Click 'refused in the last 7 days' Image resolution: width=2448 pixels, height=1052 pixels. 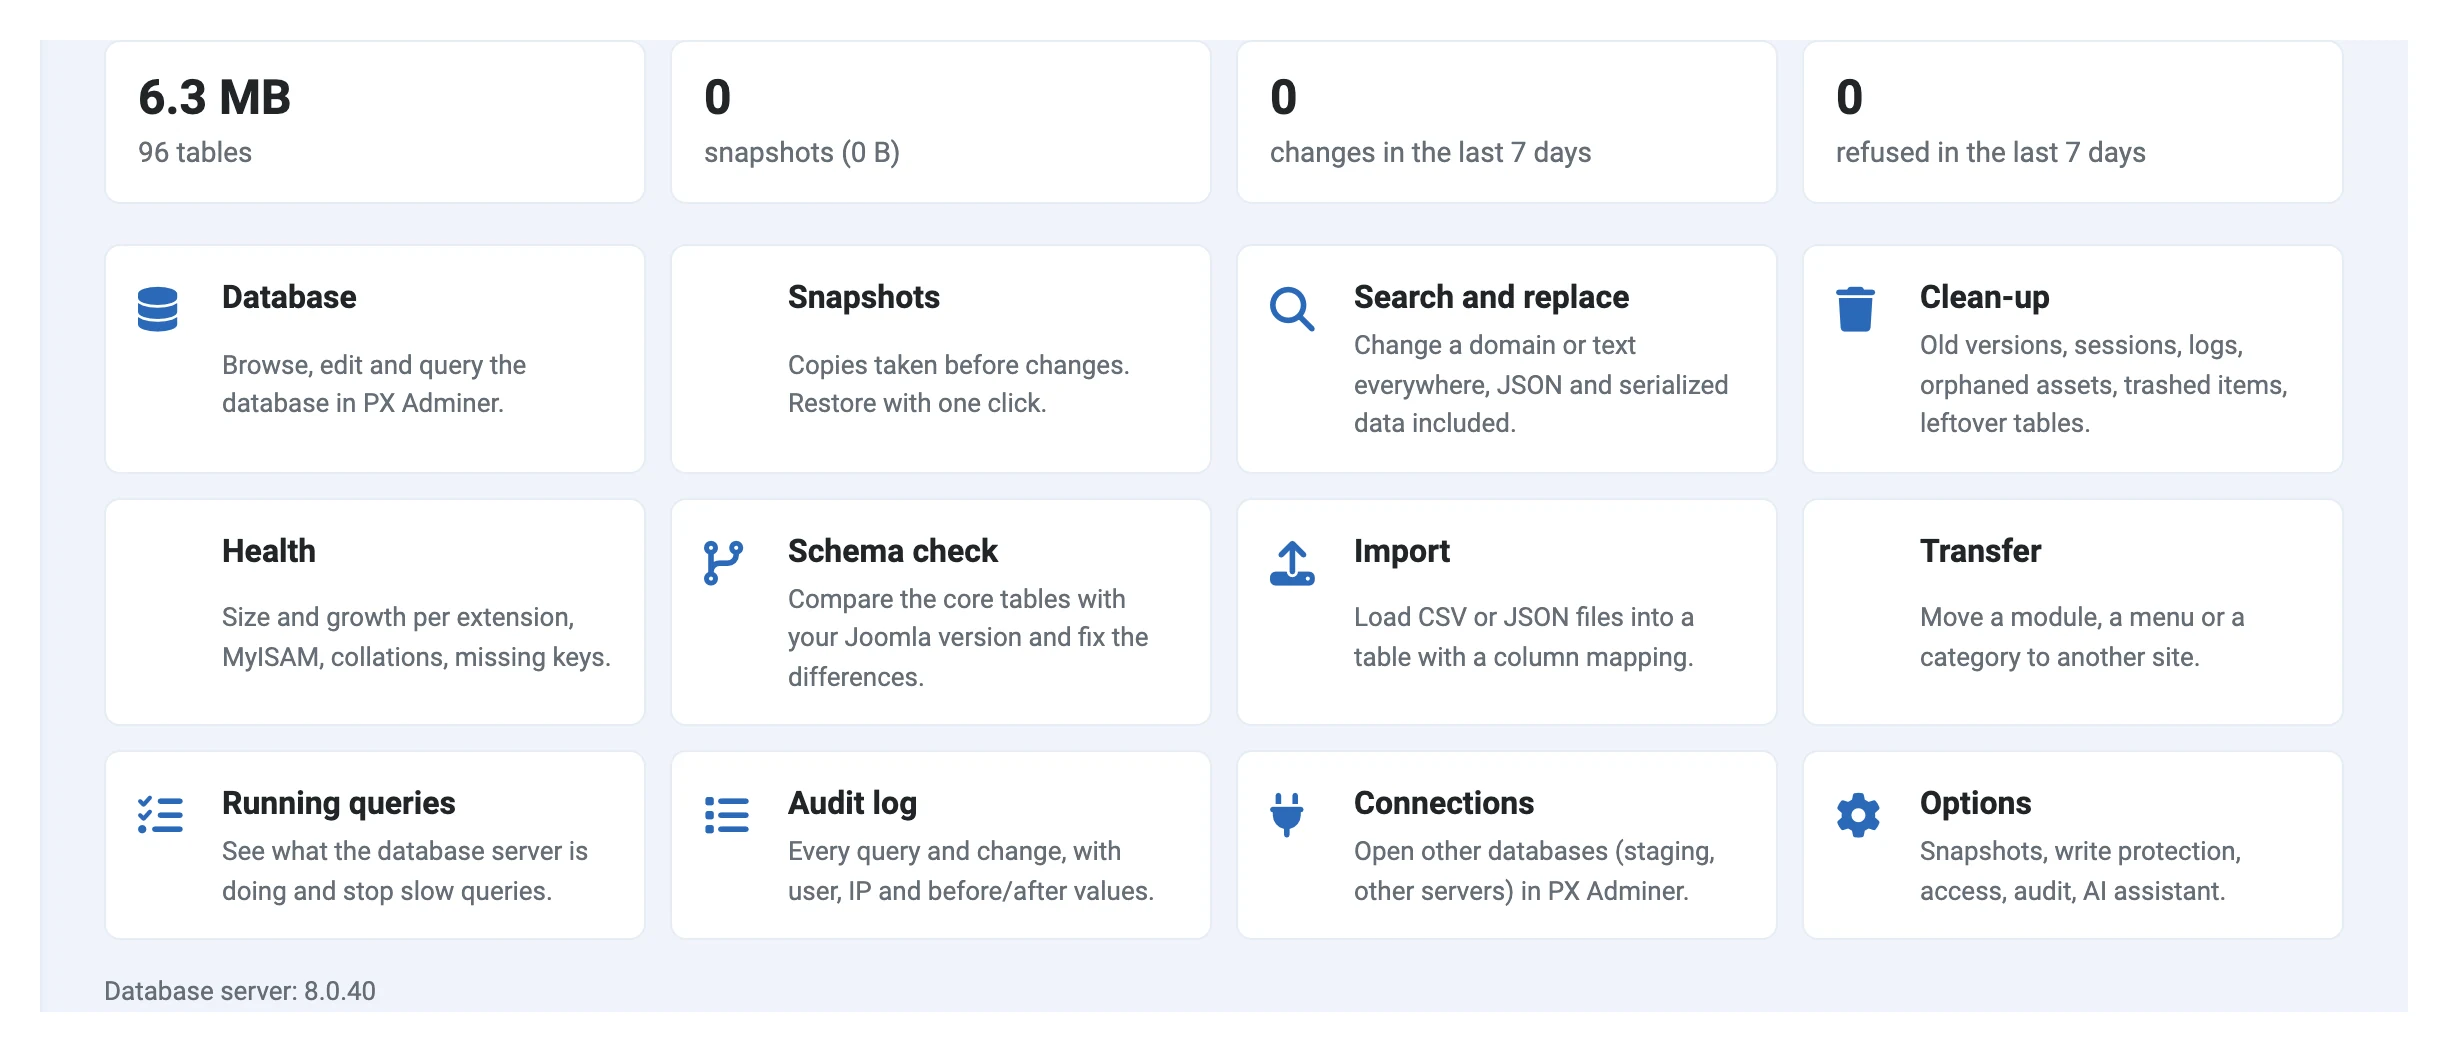1991,152
